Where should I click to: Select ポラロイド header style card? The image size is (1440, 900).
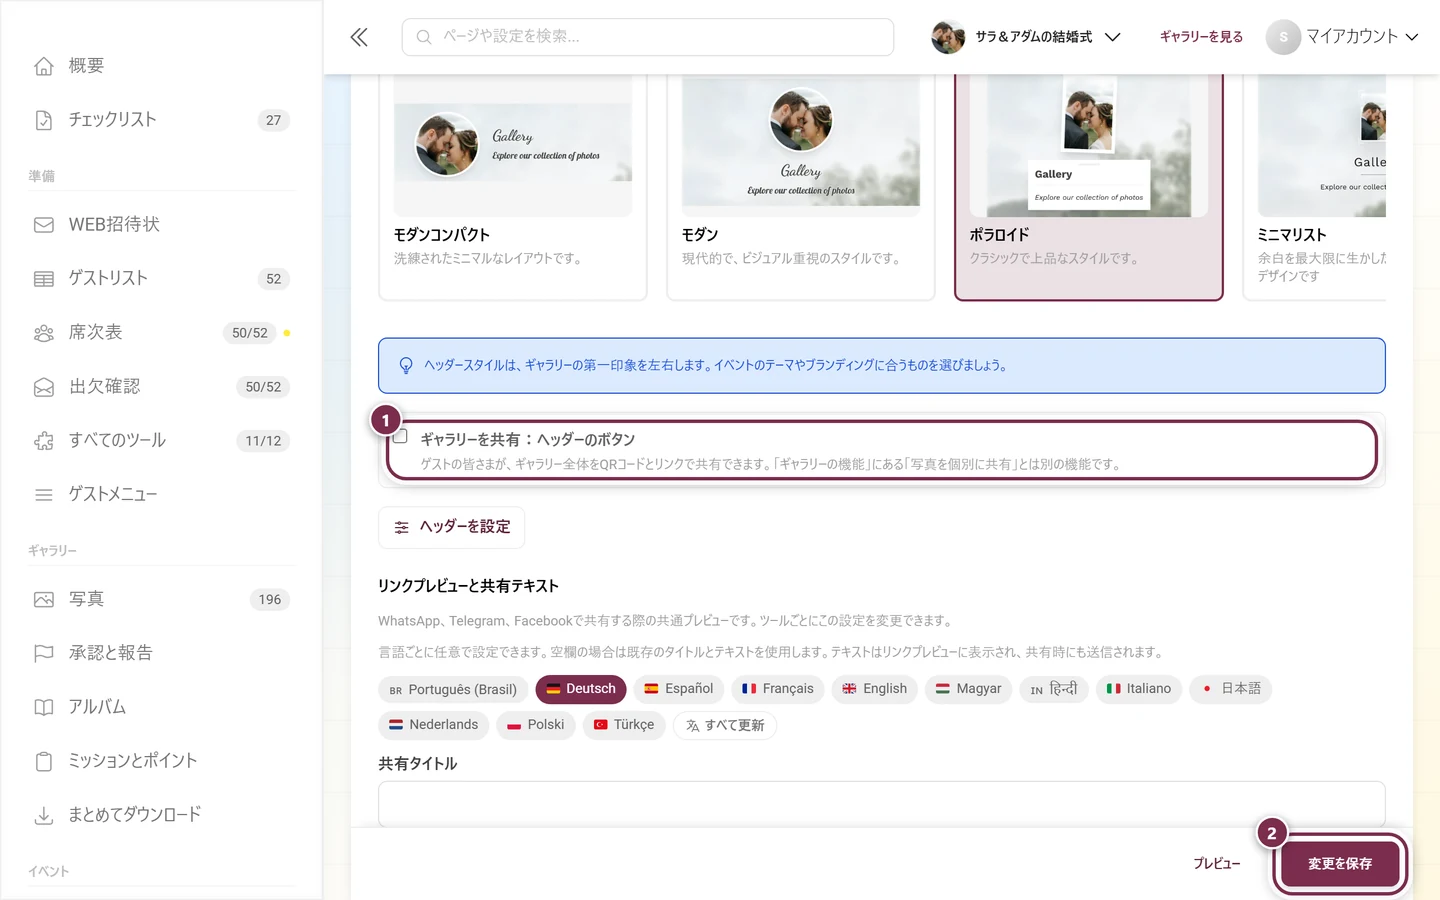1089,187
